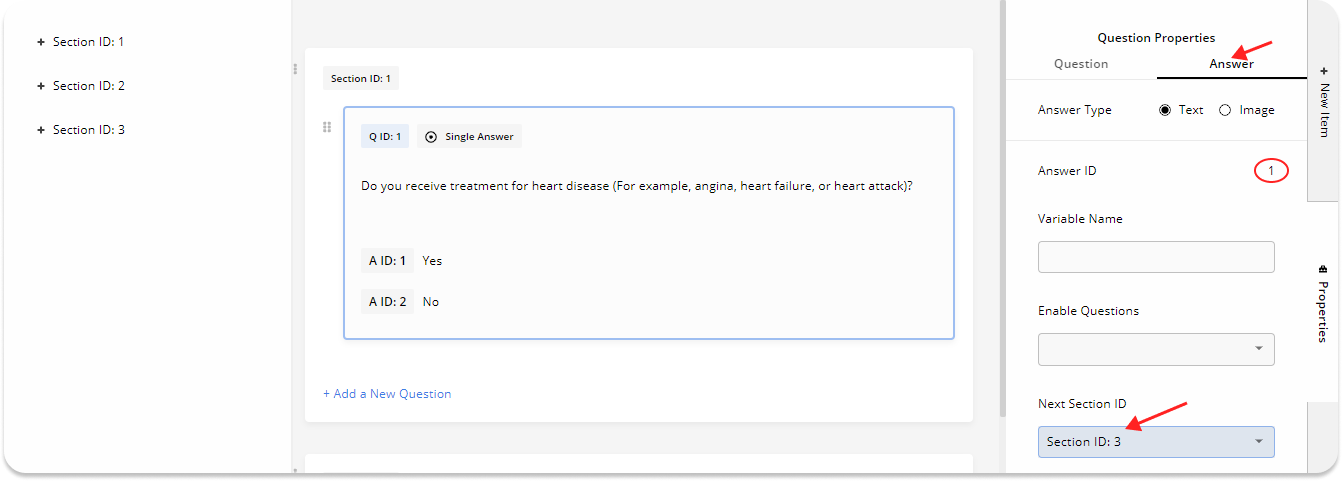This screenshot has height=481, width=1342.
Task: Click the Single Answer radio icon badge
Action: click(x=431, y=137)
